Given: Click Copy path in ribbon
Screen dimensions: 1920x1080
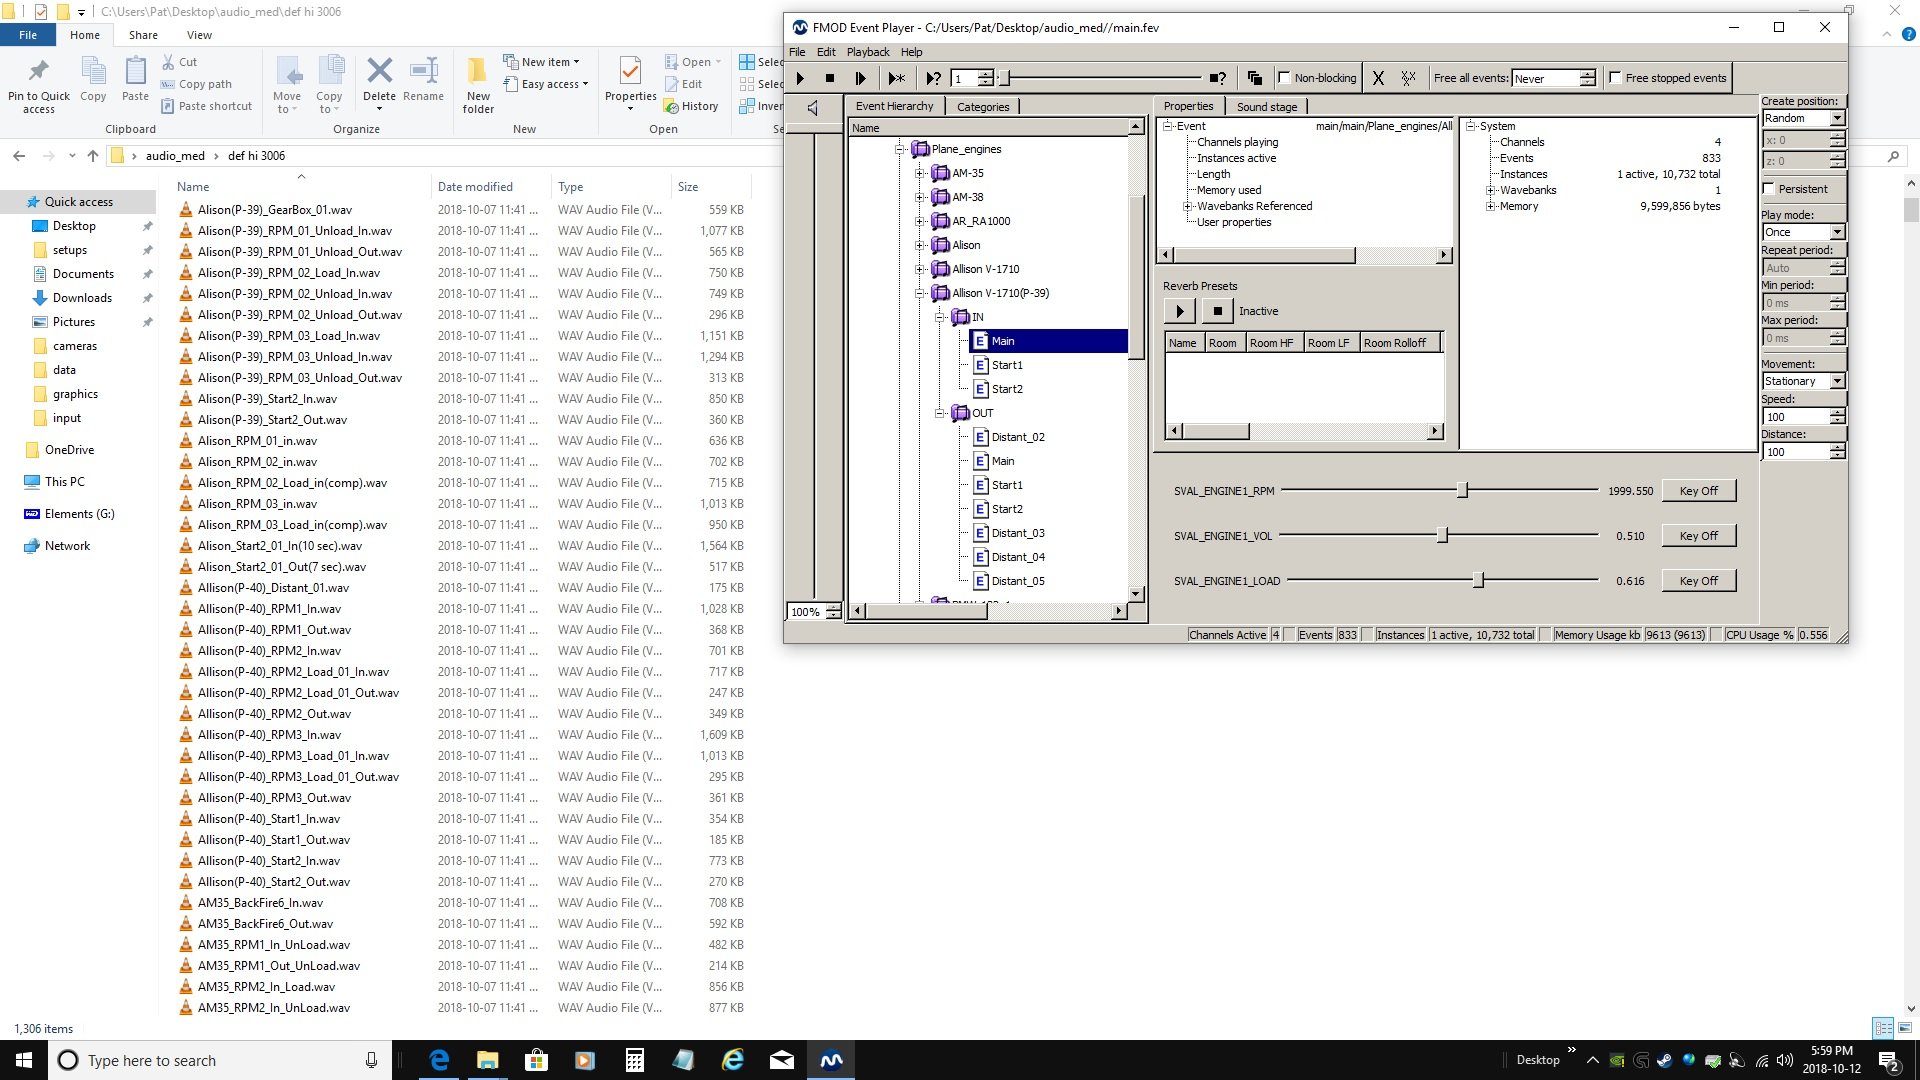Looking at the screenshot, I should pyautogui.click(x=196, y=84).
